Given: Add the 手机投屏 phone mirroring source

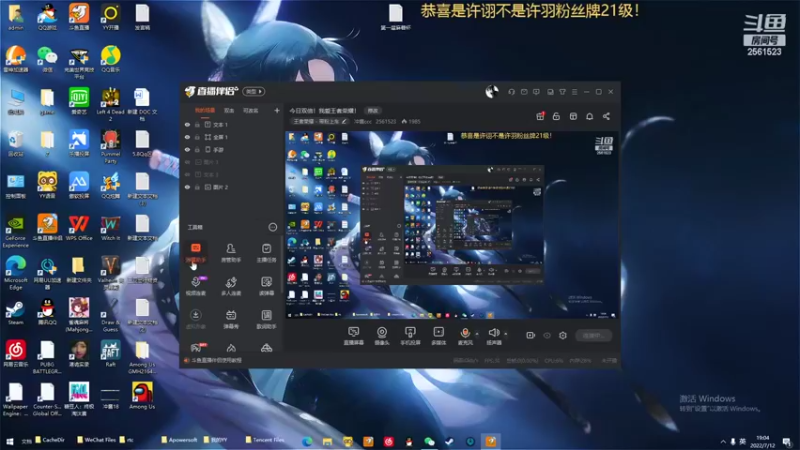Looking at the screenshot, I should (410, 336).
